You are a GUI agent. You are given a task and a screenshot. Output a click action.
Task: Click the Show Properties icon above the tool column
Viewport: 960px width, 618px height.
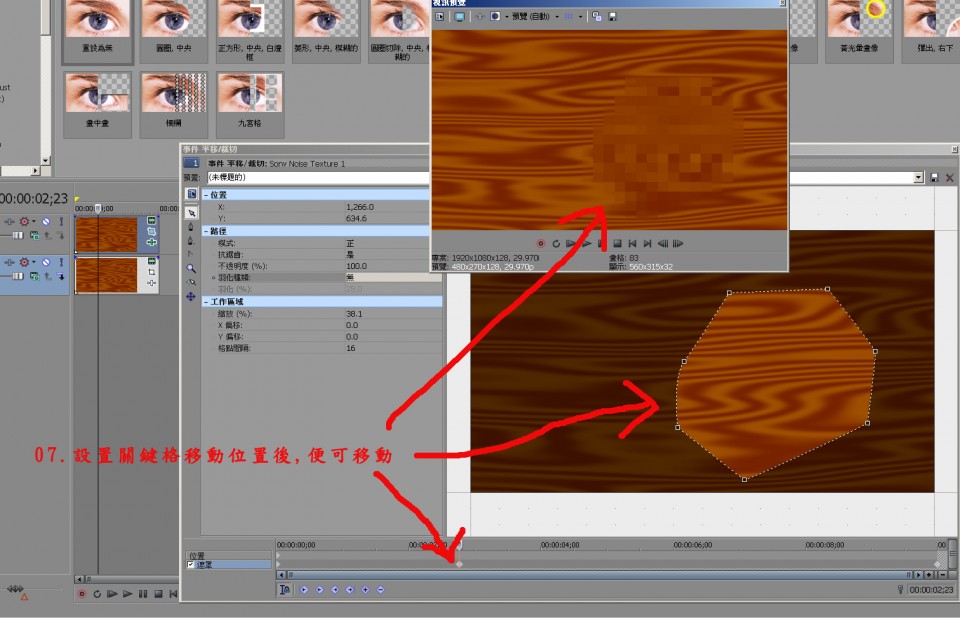192,194
